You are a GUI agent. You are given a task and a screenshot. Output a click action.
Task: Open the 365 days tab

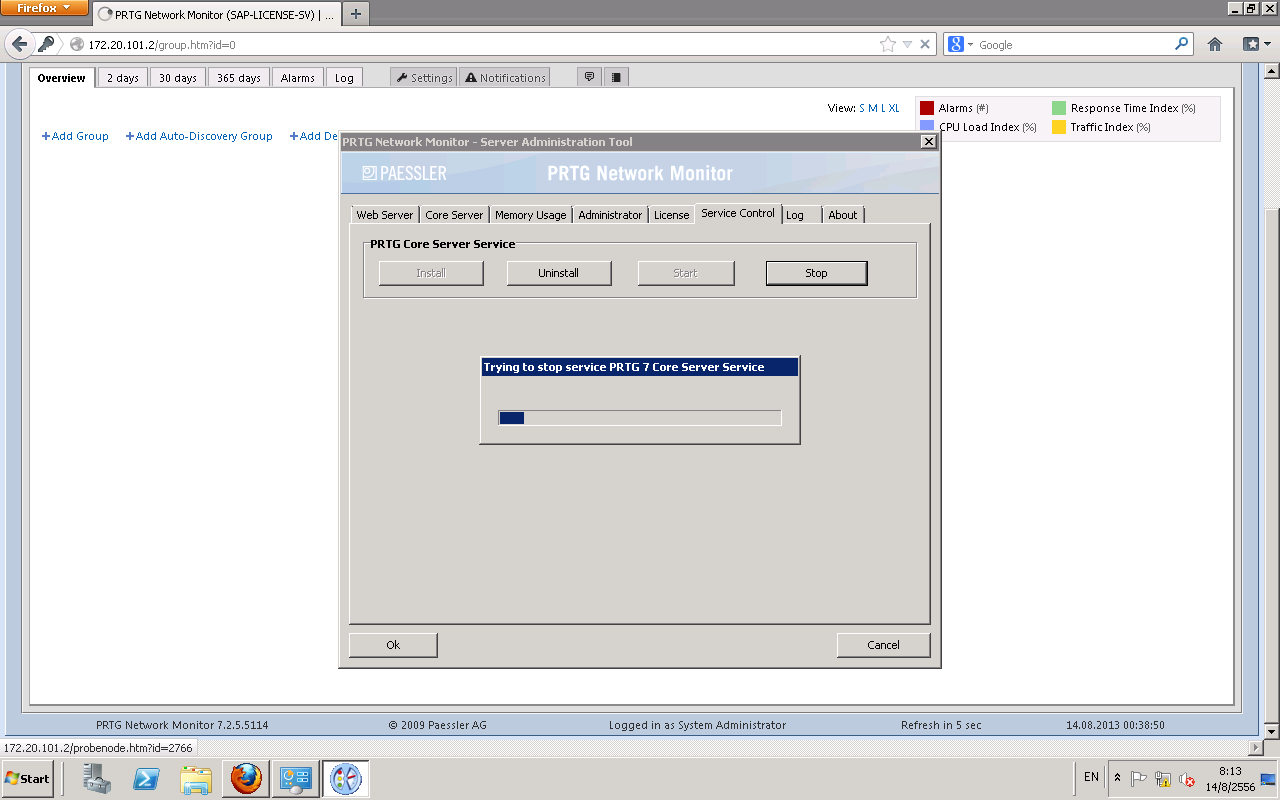[239, 78]
